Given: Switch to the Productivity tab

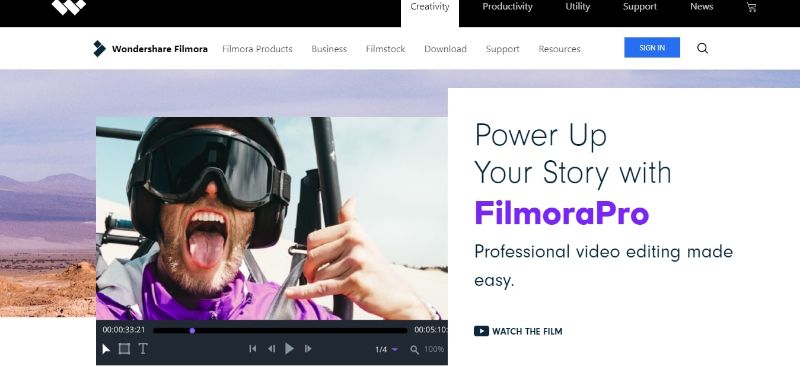Looking at the screenshot, I should (507, 7).
